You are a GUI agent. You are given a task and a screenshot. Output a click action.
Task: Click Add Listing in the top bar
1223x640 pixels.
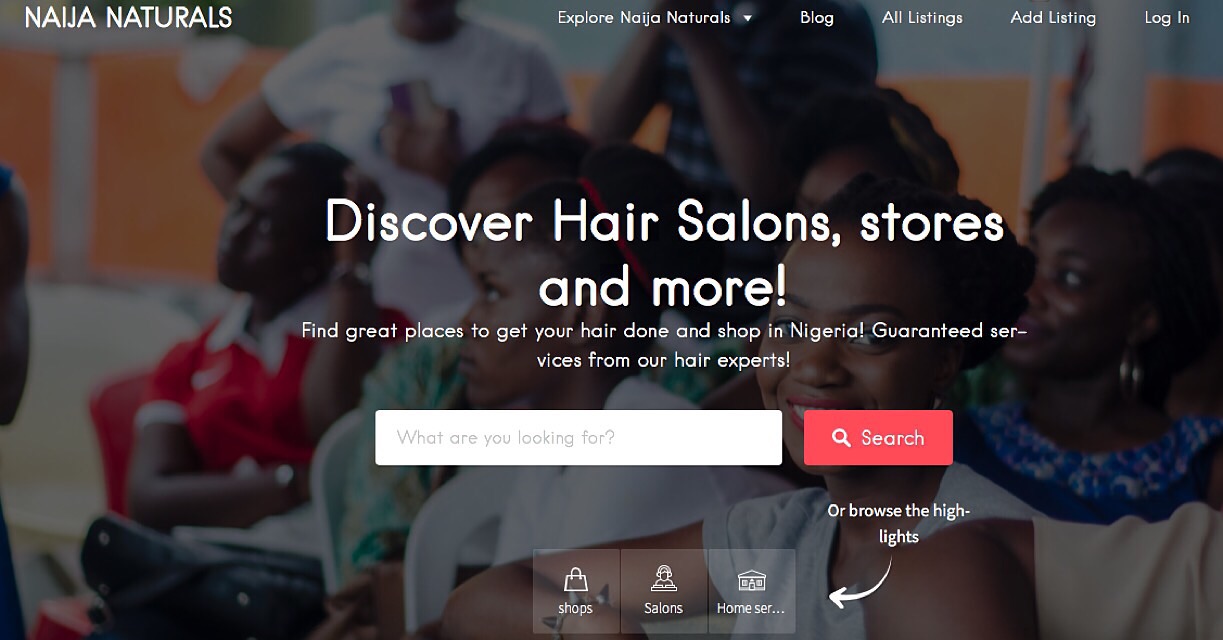[1053, 18]
